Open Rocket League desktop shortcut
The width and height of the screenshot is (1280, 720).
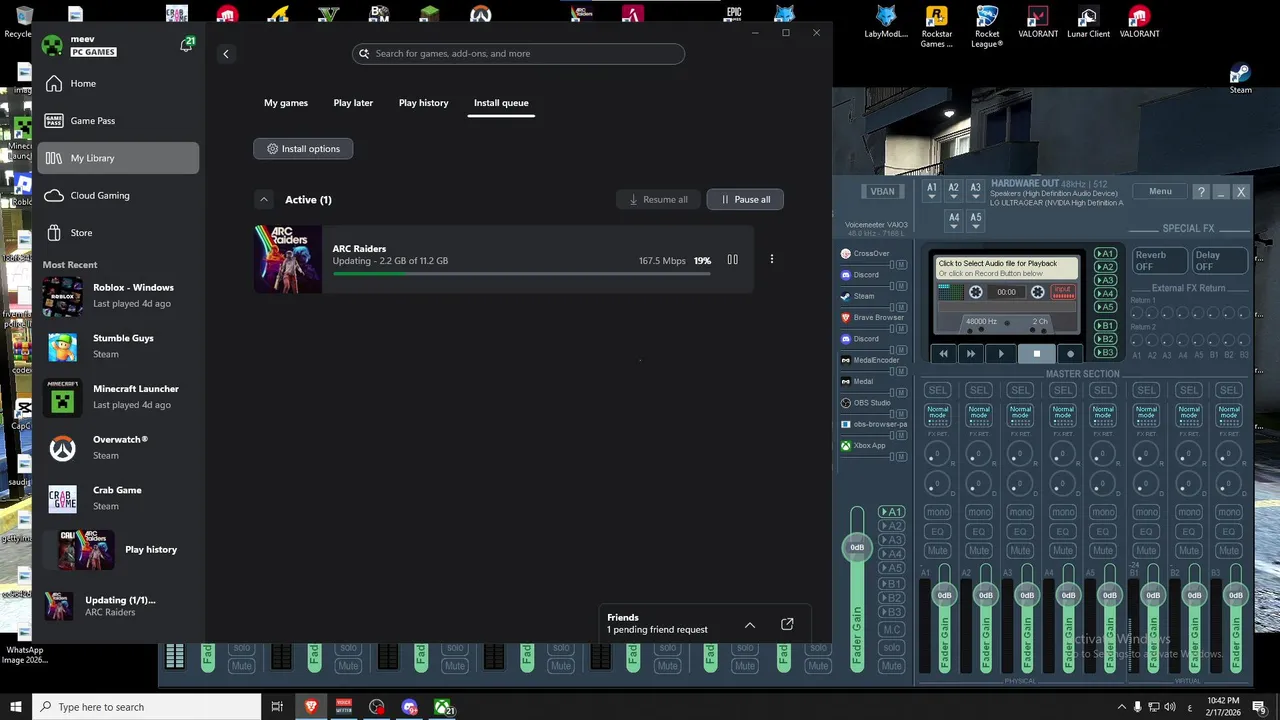pyautogui.click(x=987, y=27)
